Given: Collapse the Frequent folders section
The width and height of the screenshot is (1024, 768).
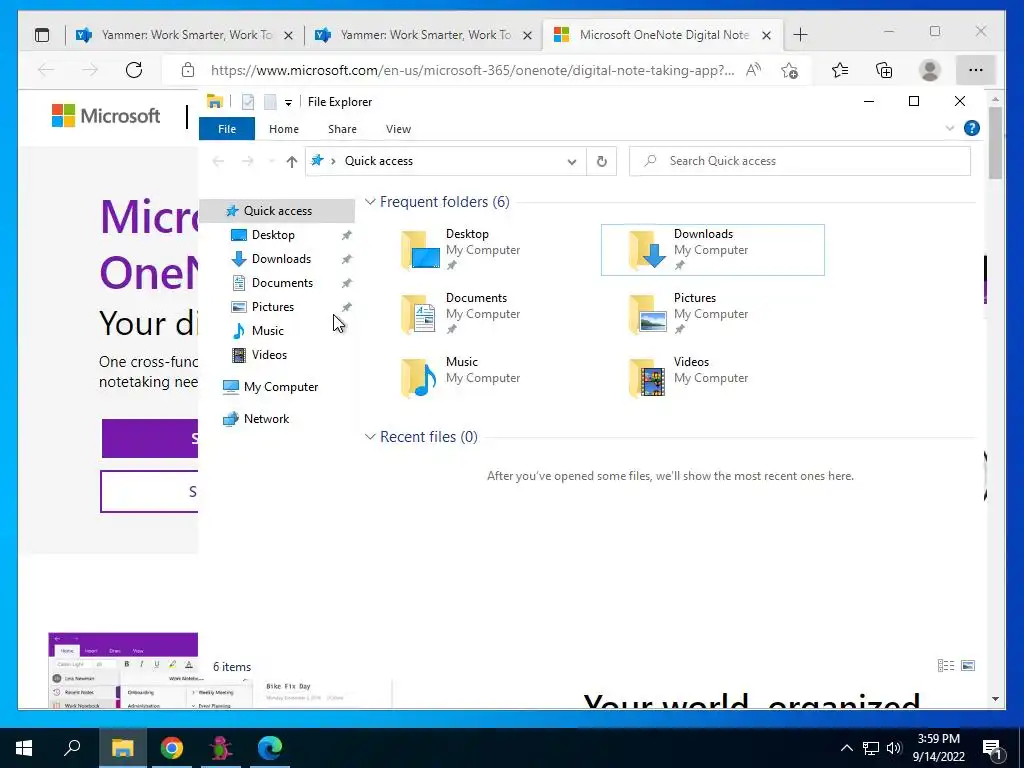Looking at the screenshot, I should click(x=370, y=202).
